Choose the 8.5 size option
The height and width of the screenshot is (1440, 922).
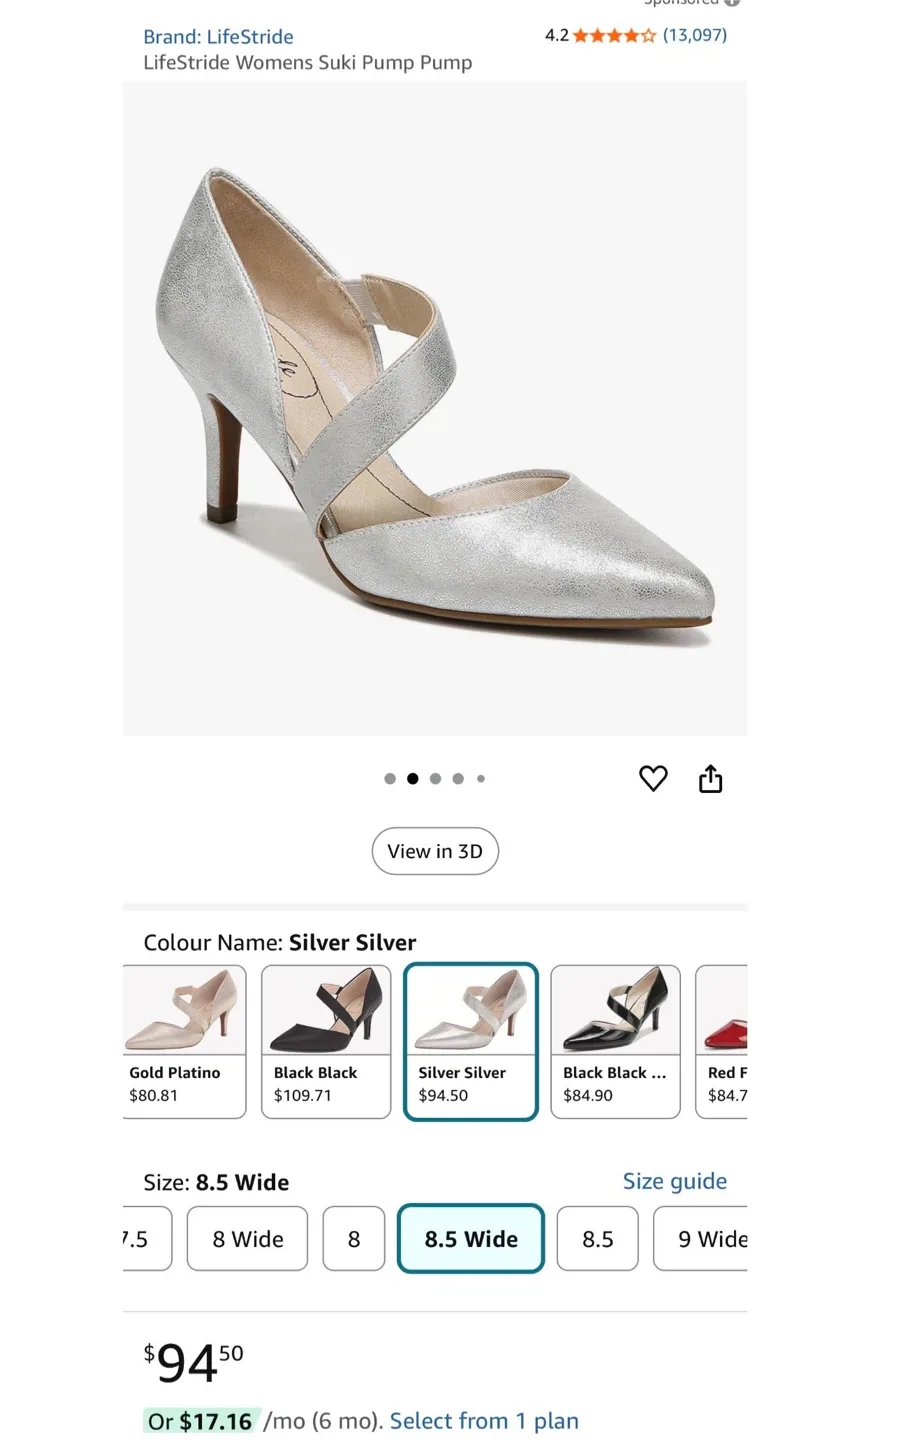tap(597, 1238)
